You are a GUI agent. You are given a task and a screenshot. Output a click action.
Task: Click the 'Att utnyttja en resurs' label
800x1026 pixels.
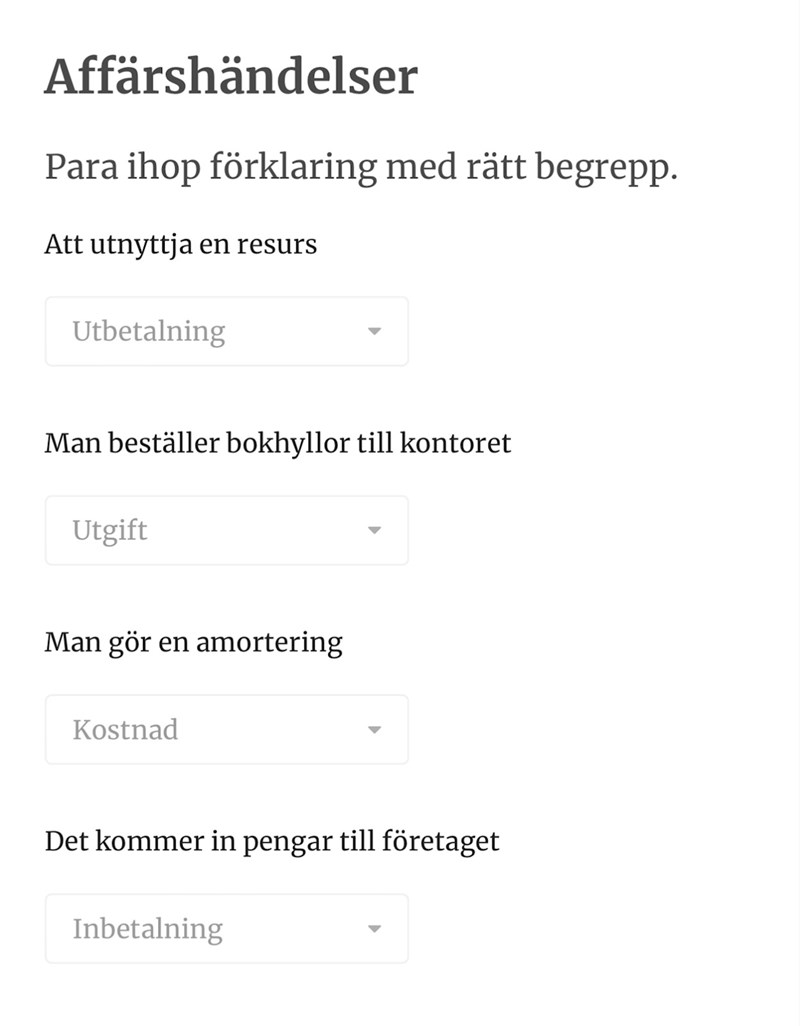[181, 244]
